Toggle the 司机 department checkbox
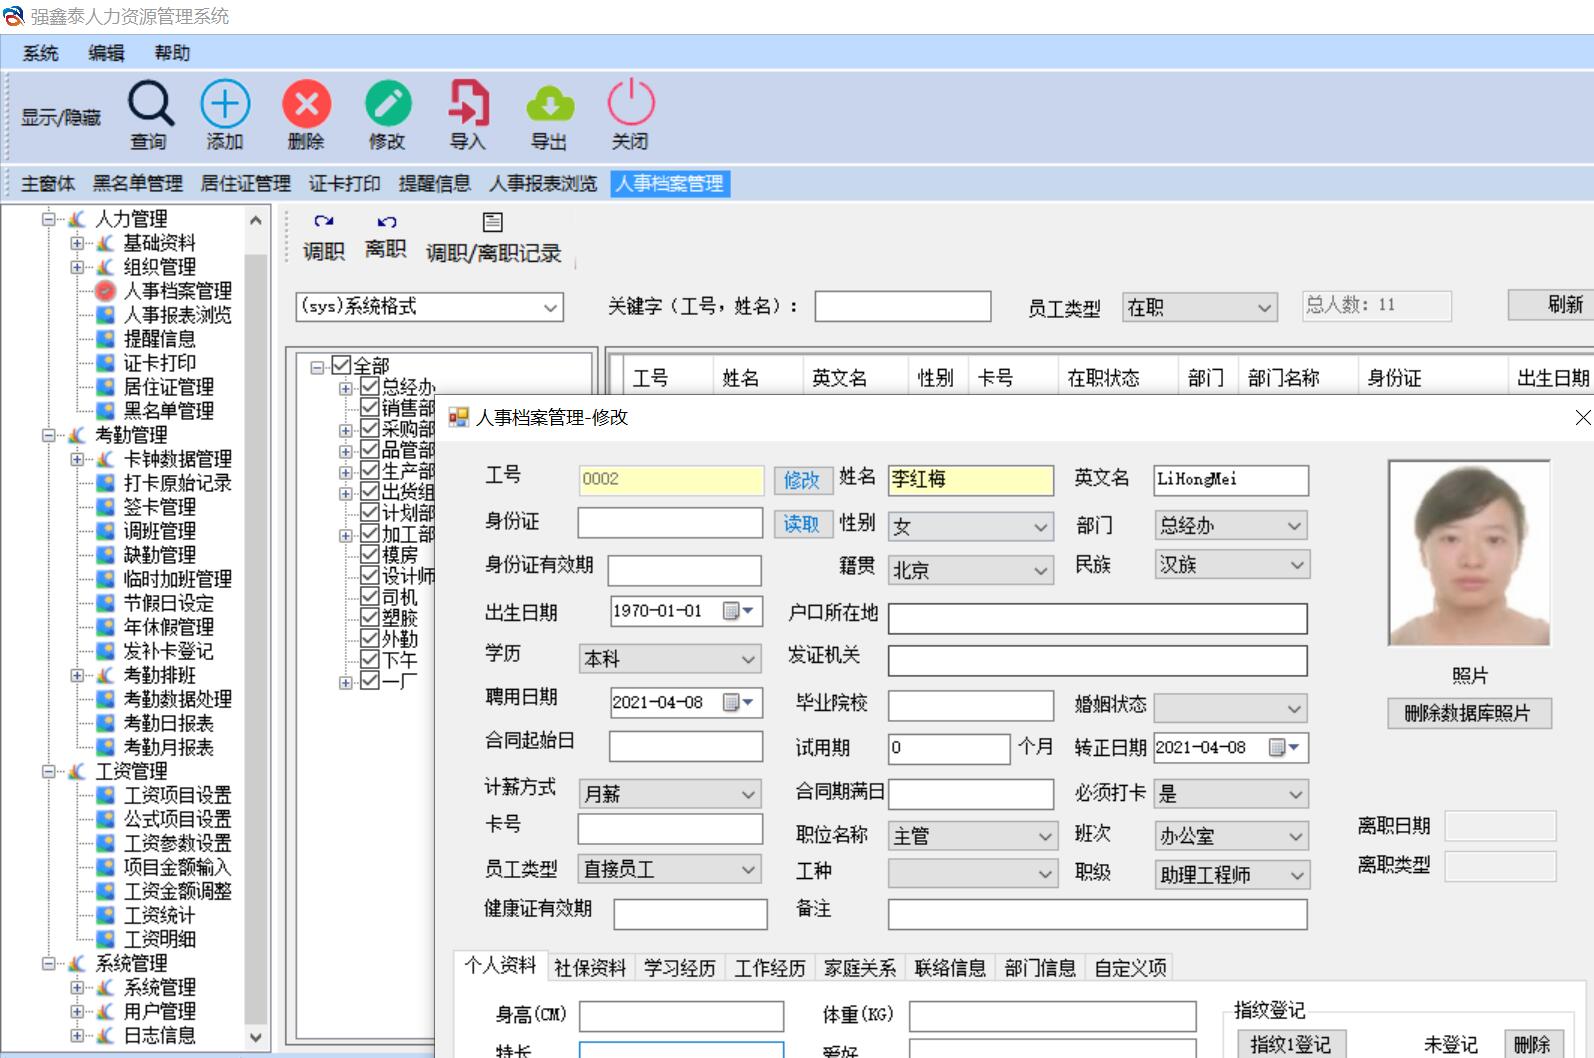The width and height of the screenshot is (1594, 1058). coord(370,597)
